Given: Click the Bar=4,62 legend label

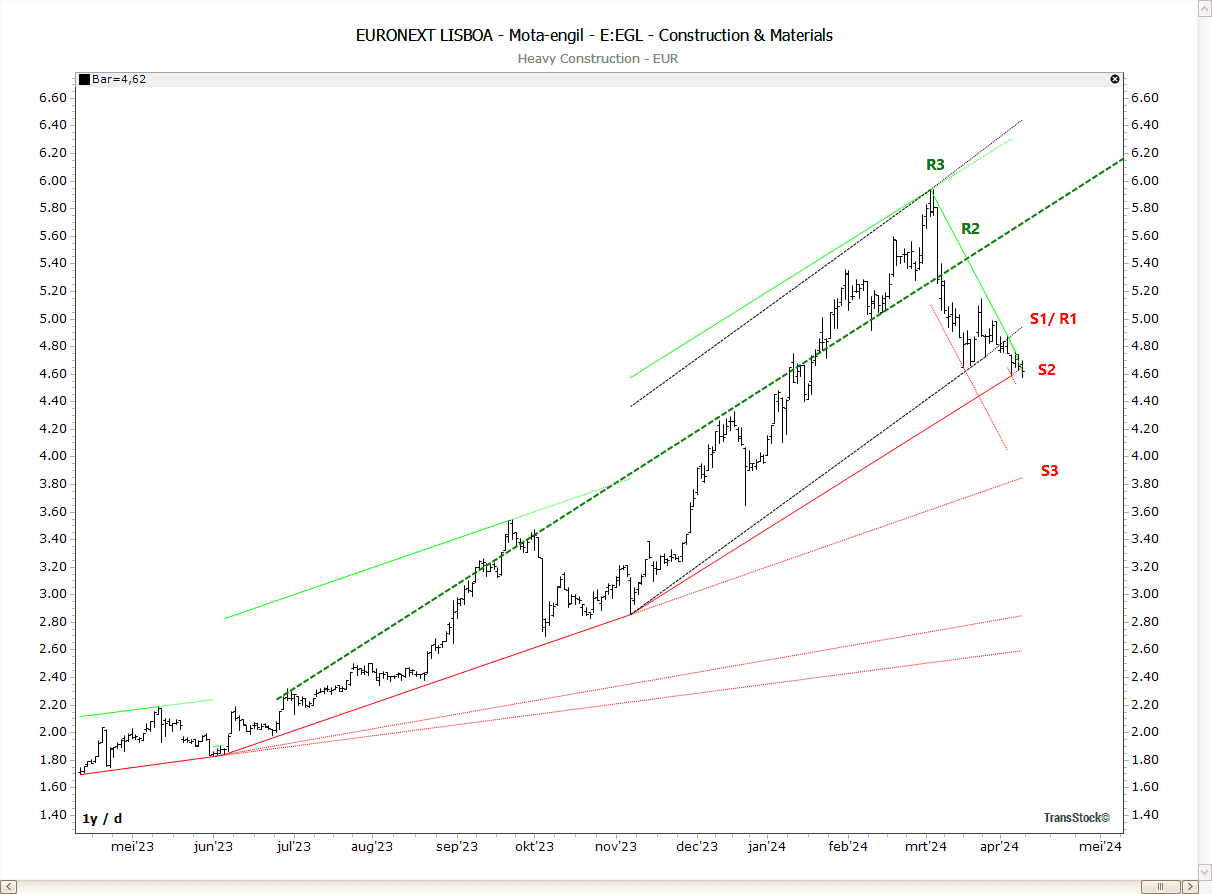Looking at the screenshot, I should (x=118, y=79).
